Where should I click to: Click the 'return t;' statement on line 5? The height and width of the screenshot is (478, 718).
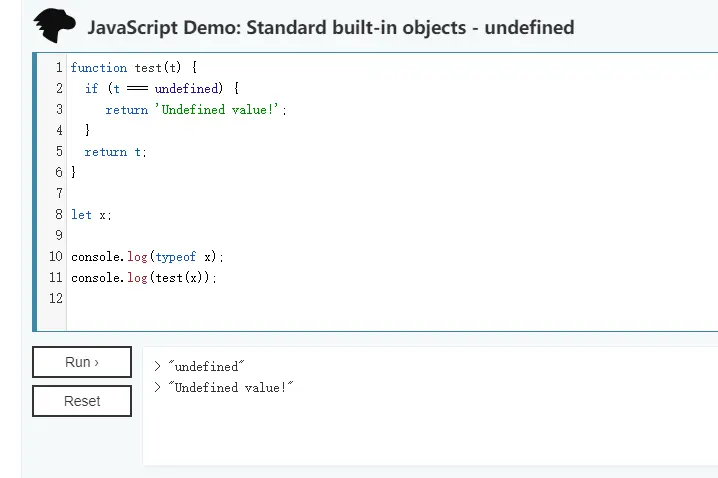click(115, 152)
